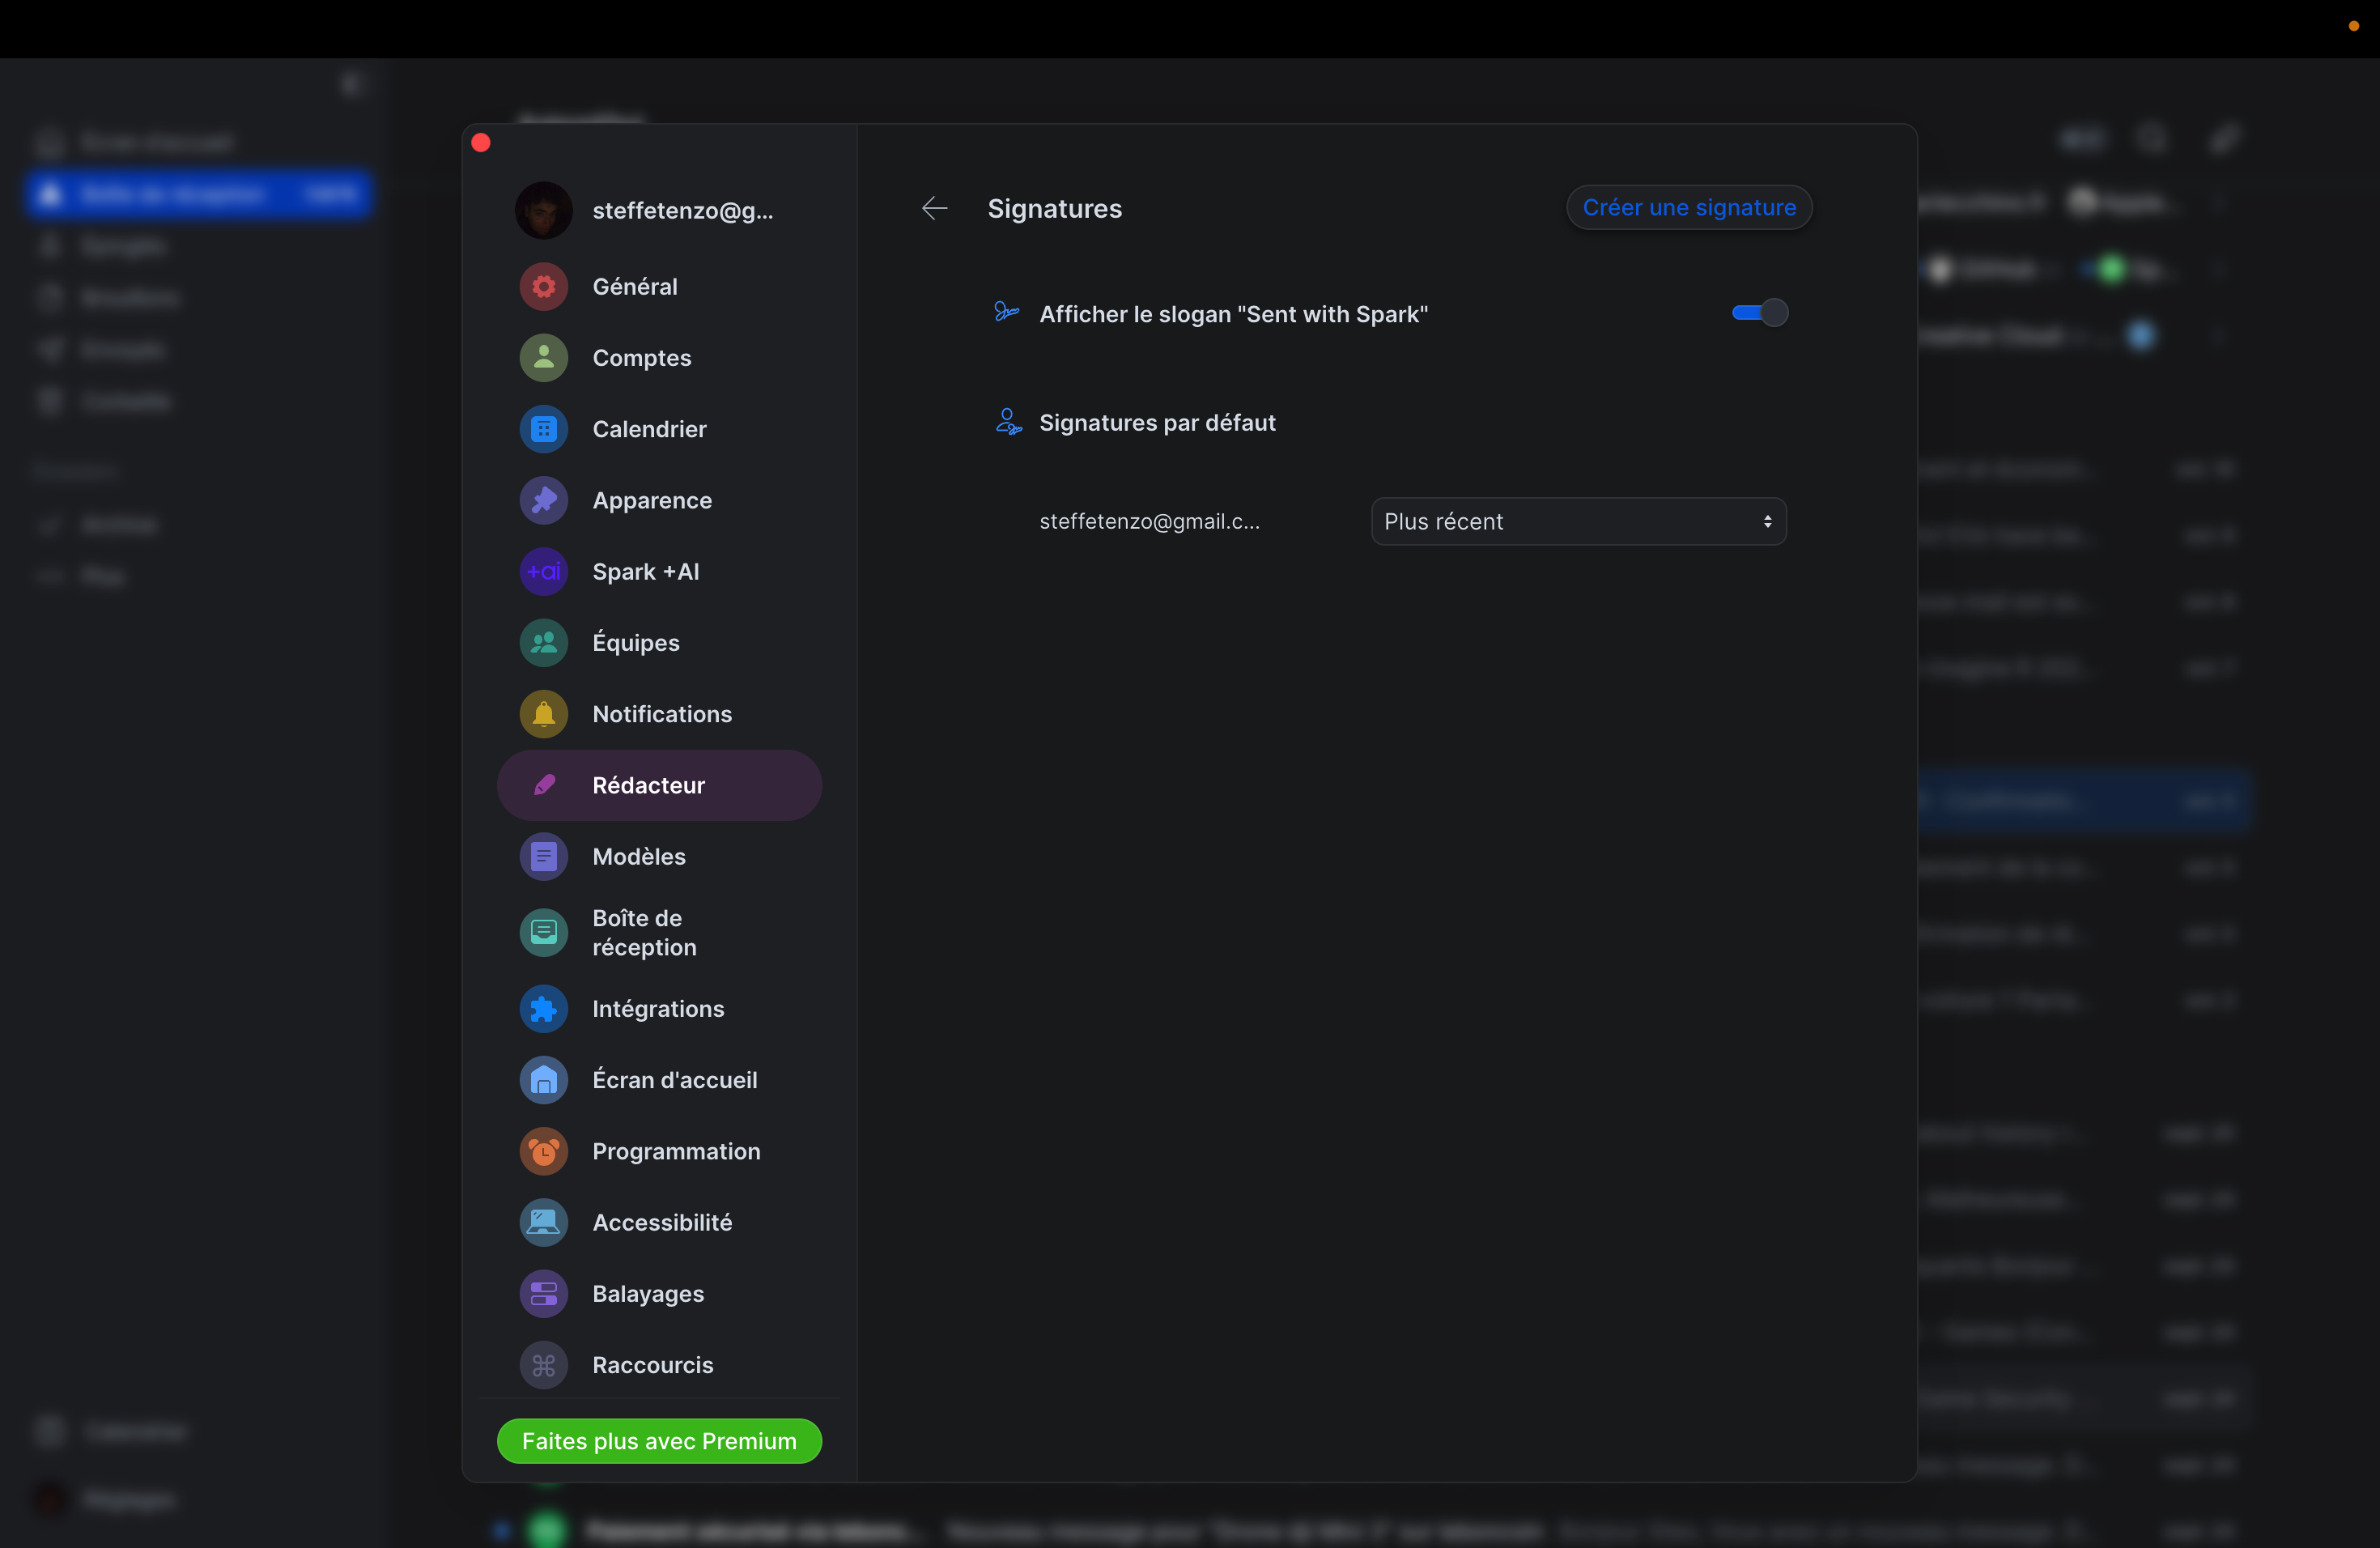Click the orange dot in the menu bar

point(2353,26)
